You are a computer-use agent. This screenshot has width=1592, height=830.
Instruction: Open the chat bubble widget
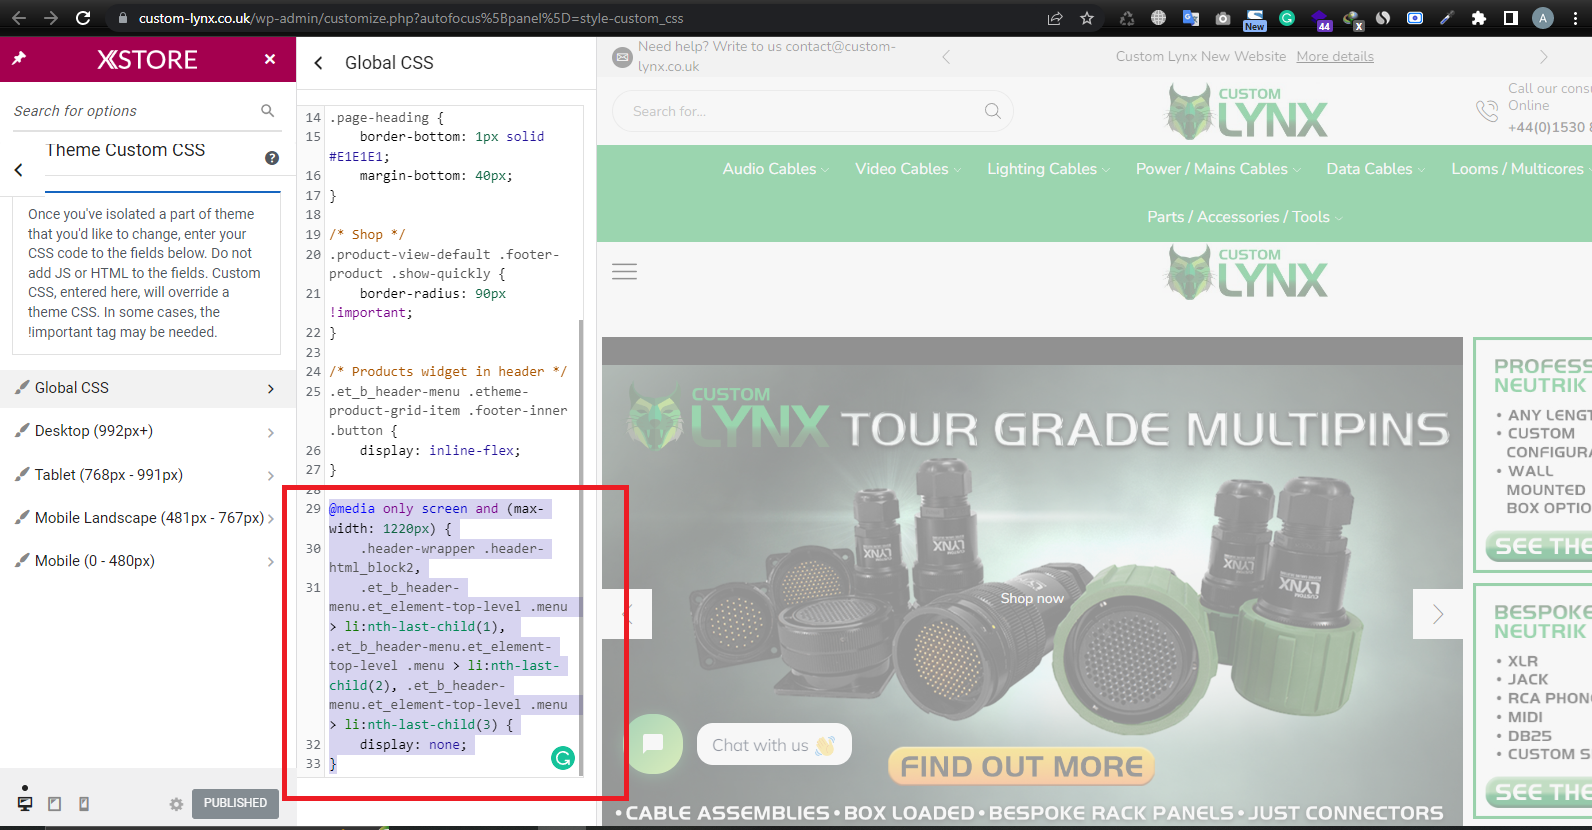[x=653, y=743]
